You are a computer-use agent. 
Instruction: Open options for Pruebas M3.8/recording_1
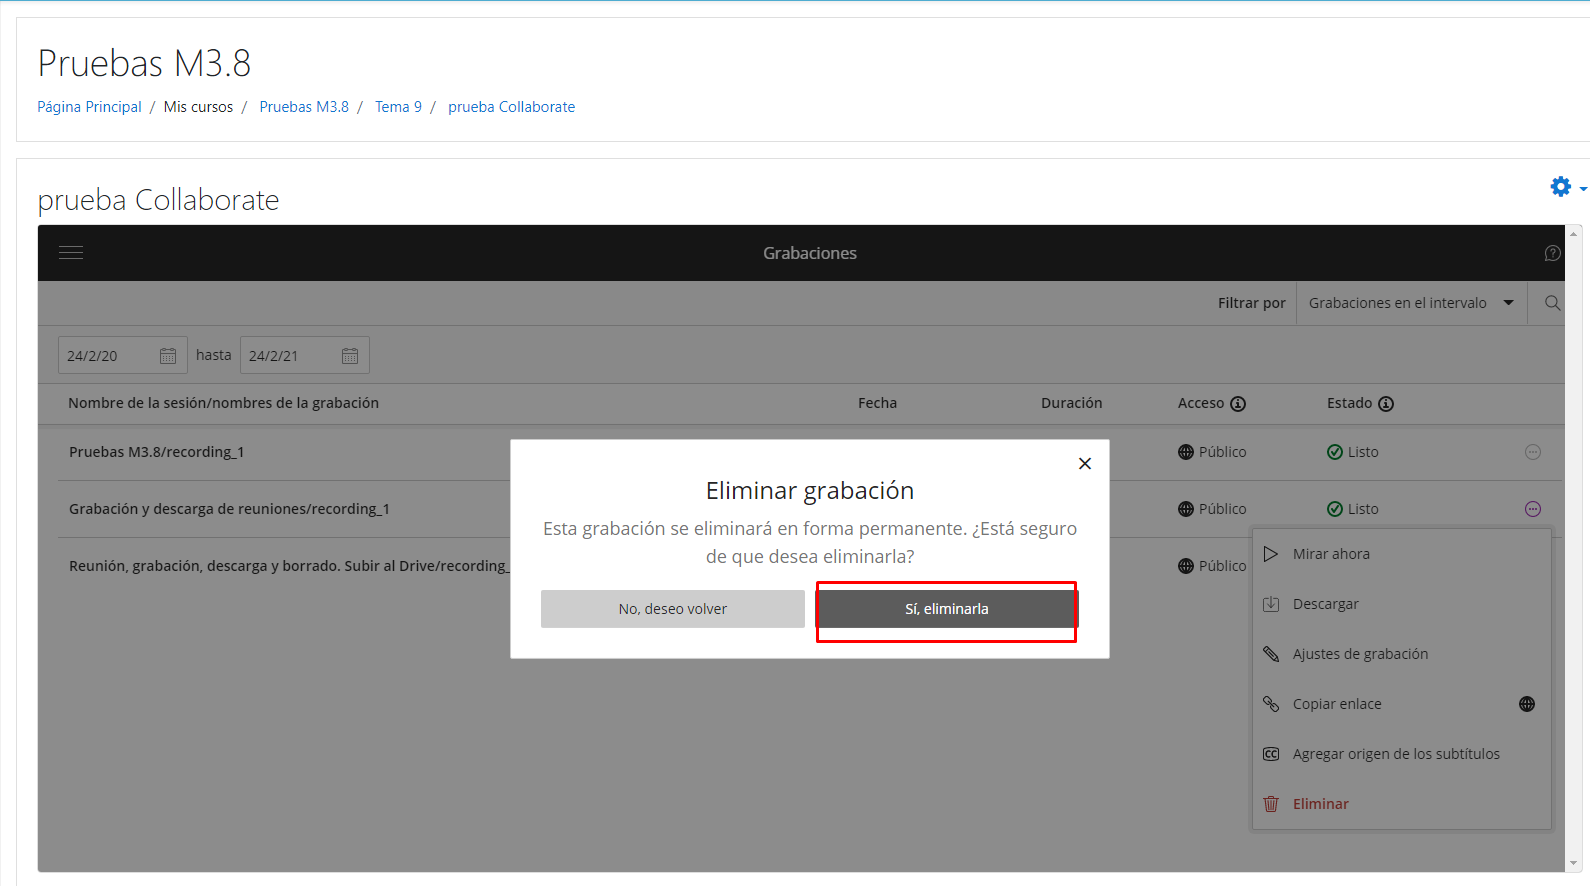(x=1532, y=452)
